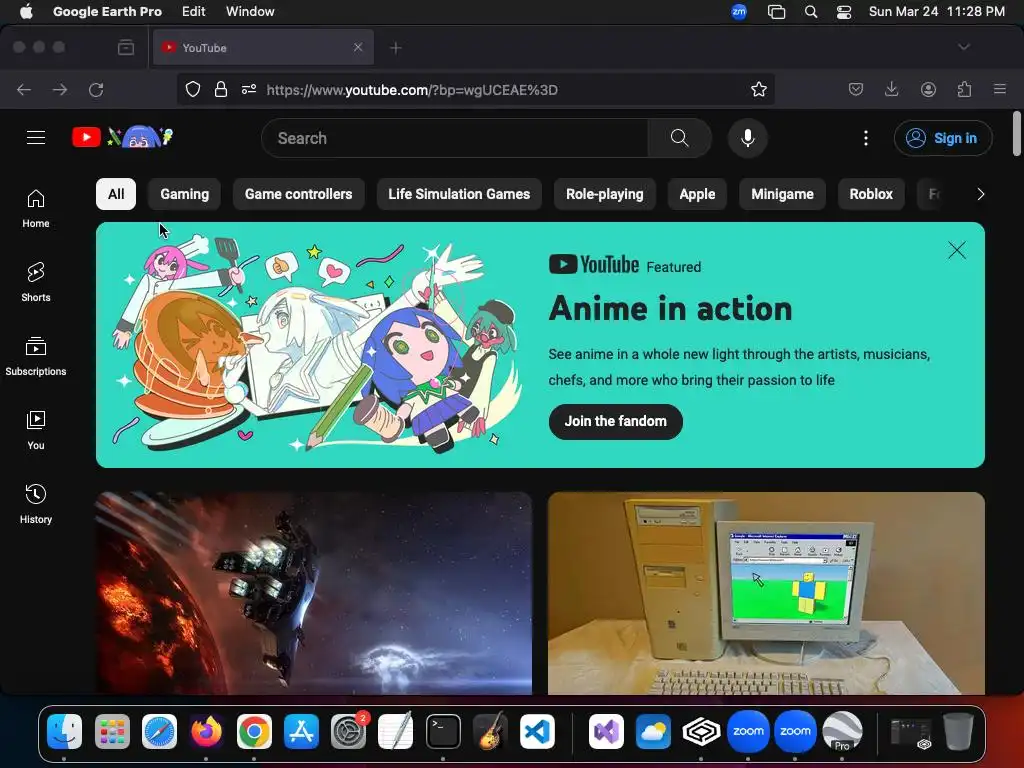
Task: Click the Zoom status icon in the menu bar
Action: point(739,12)
